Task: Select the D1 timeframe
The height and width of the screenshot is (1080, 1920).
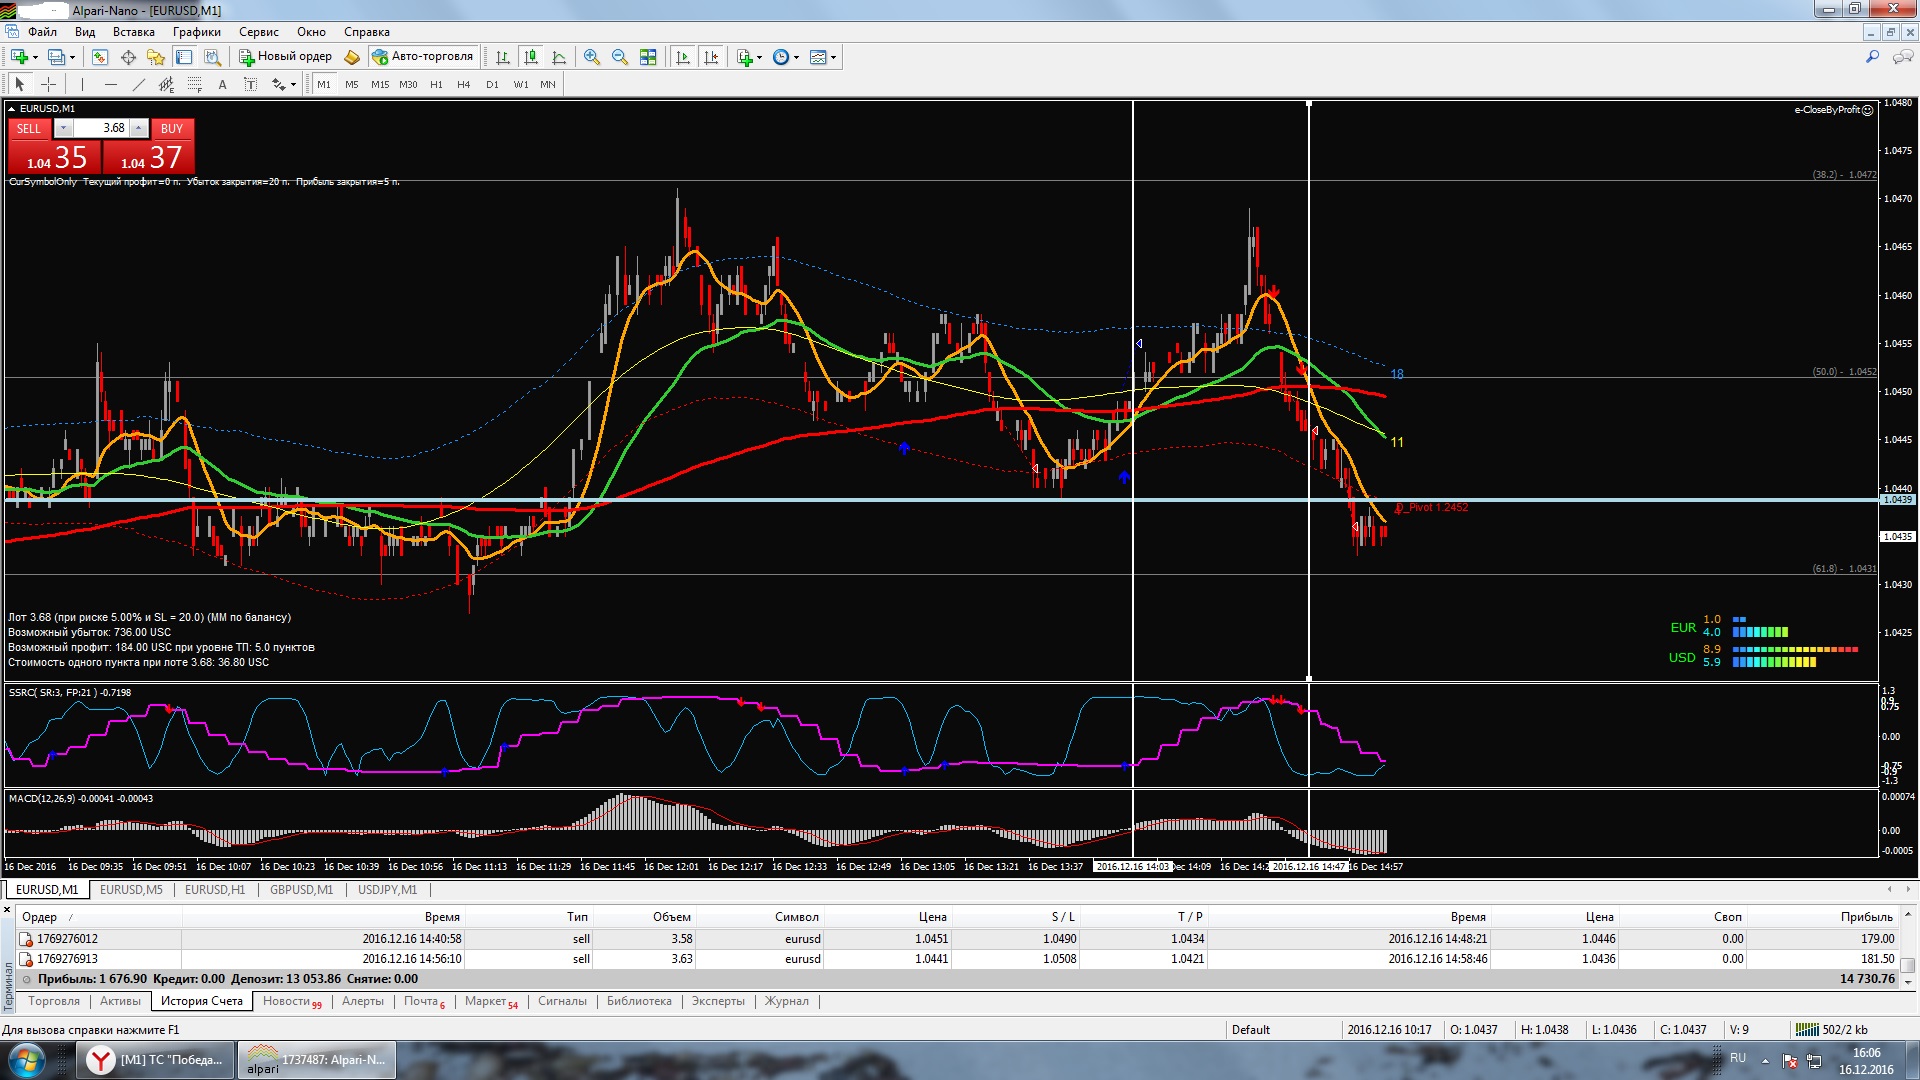Action: click(x=492, y=84)
